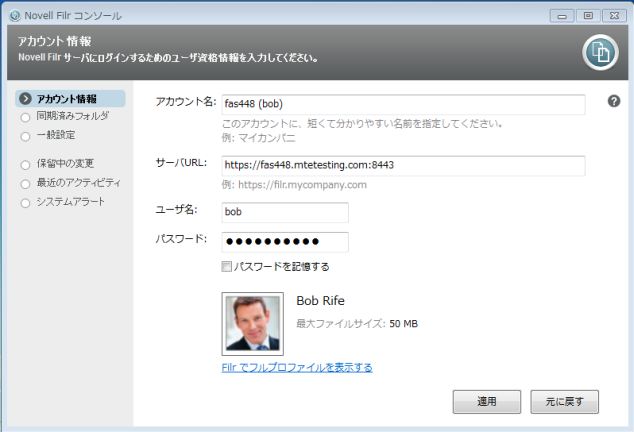This screenshot has height=432, width=634.
Task: Click the ユーザ名 input field
Action: tap(285, 212)
